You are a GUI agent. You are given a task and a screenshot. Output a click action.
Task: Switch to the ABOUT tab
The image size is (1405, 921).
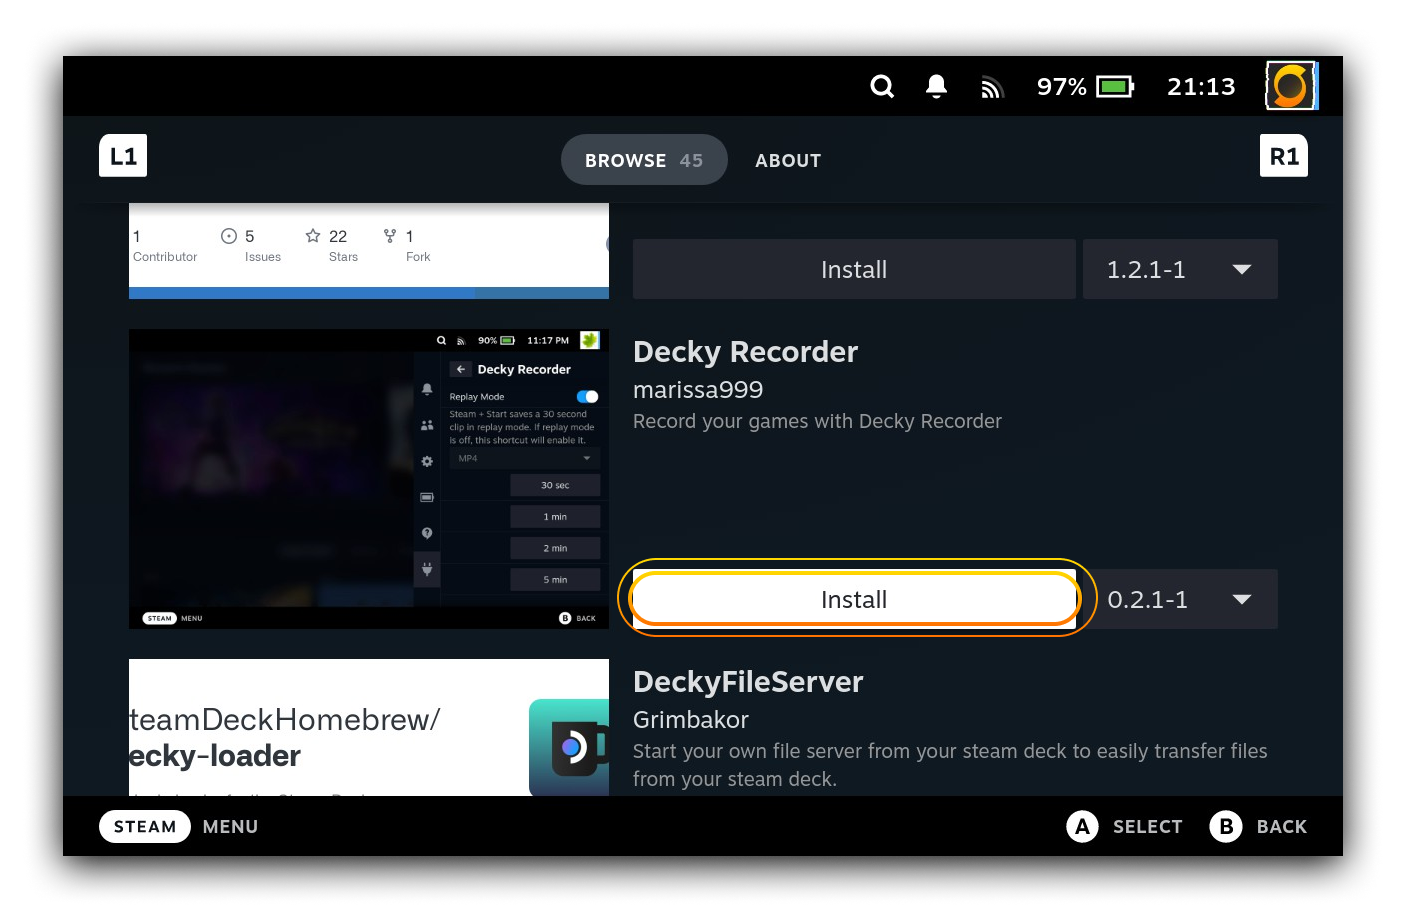pyautogui.click(x=788, y=160)
